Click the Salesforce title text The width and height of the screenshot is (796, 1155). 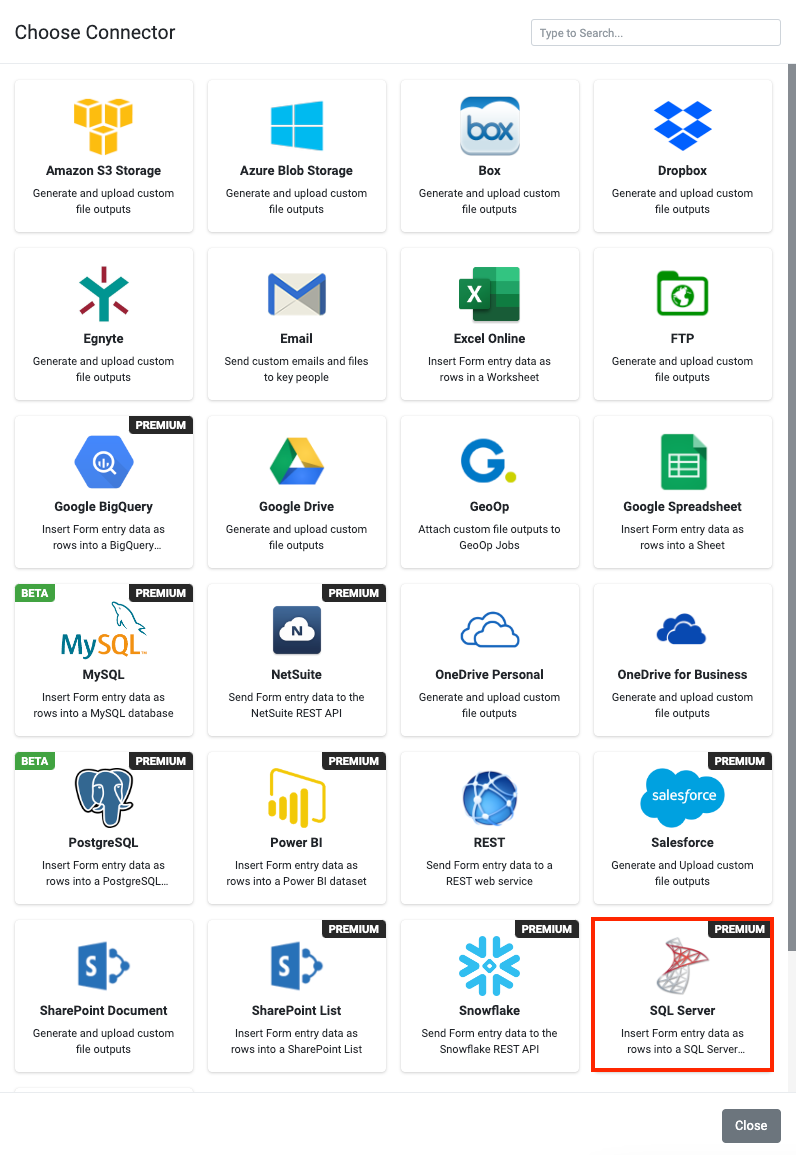pyautogui.click(x=683, y=842)
